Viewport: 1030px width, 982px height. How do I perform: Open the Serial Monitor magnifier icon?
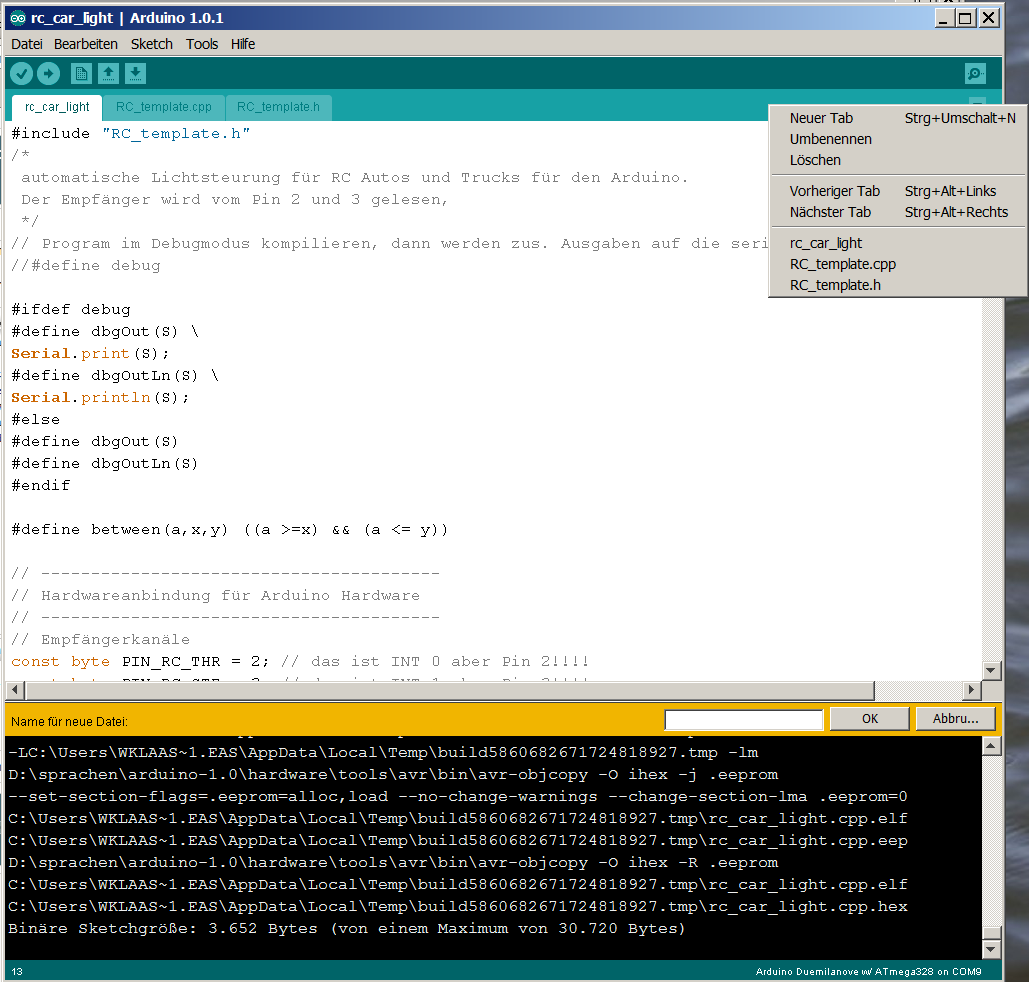click(x=975, y=73)
